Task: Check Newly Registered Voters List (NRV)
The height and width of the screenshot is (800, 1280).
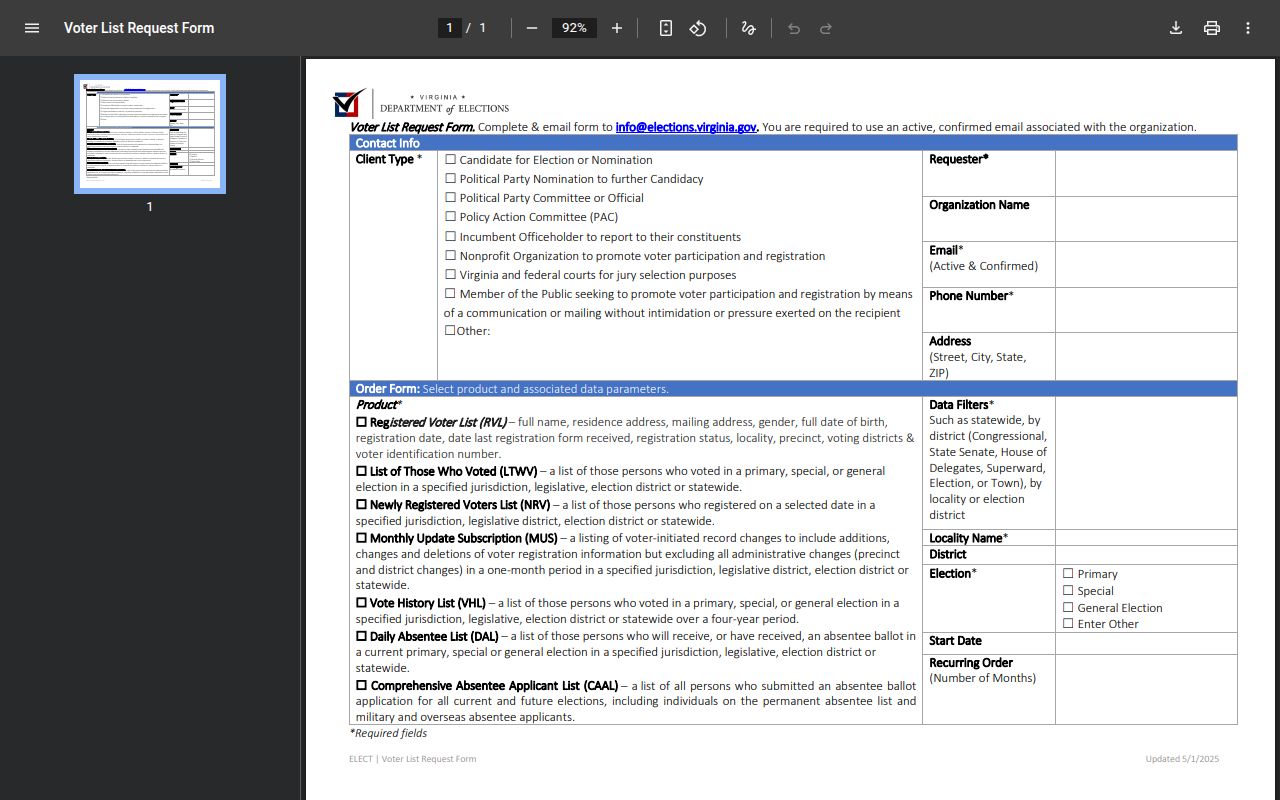Action: coord(362,504)
